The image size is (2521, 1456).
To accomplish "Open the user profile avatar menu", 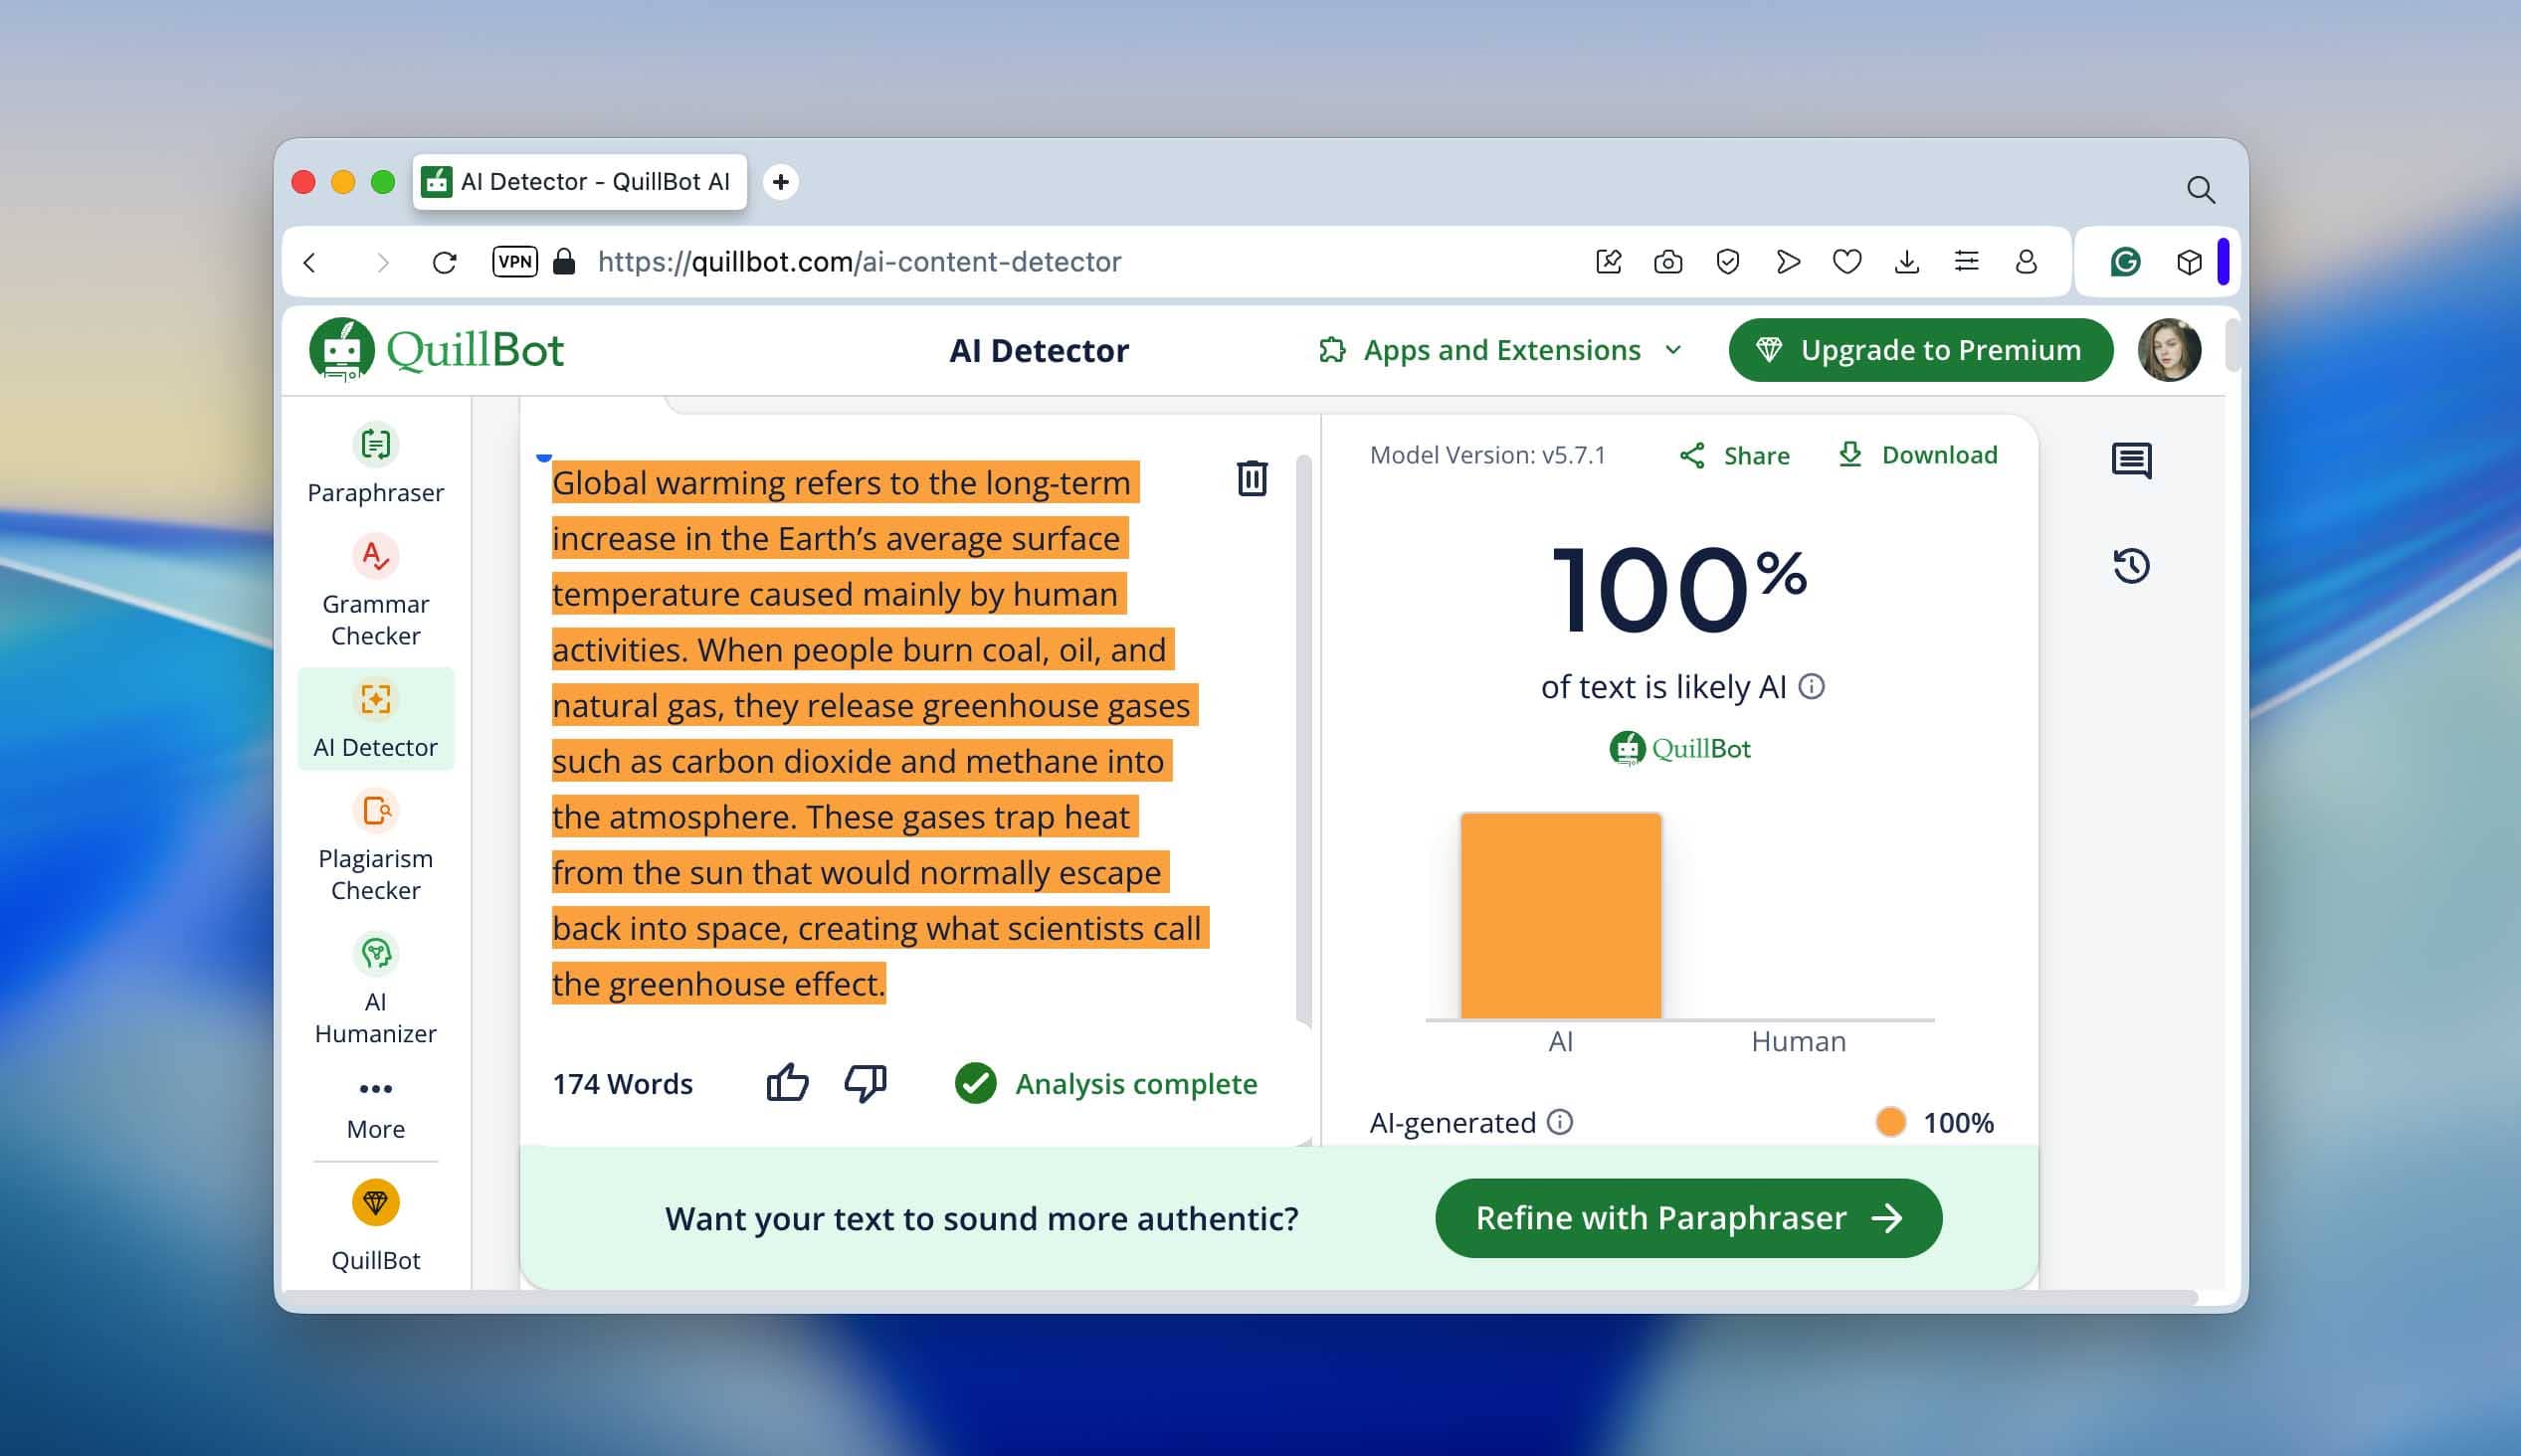I will click(x=2168, y=350).
